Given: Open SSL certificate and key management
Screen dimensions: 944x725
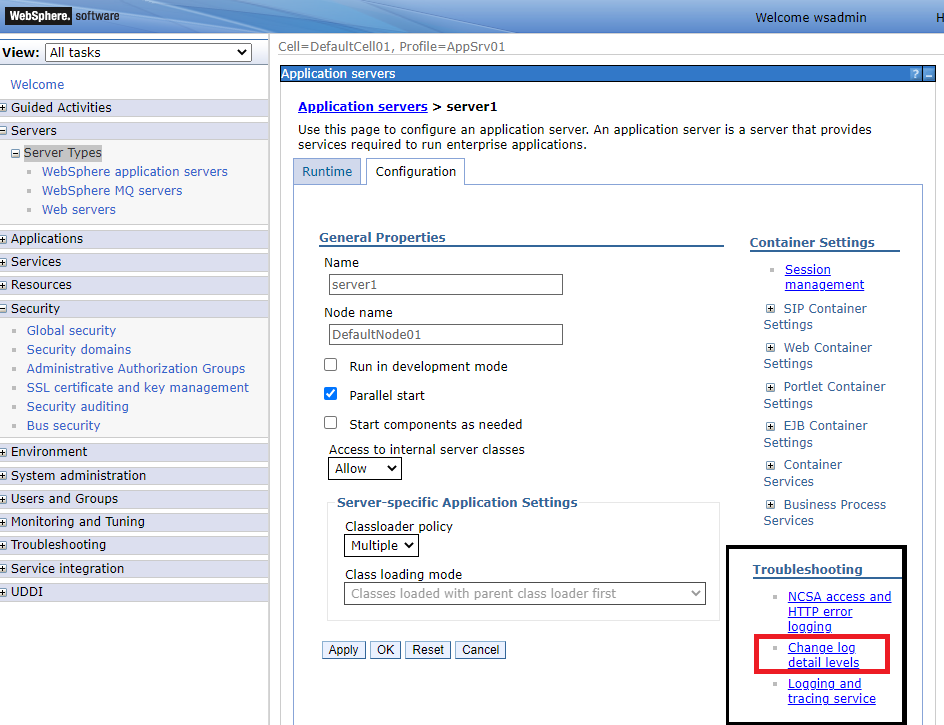Looking at the screenshot, I should tap(137, 388).
